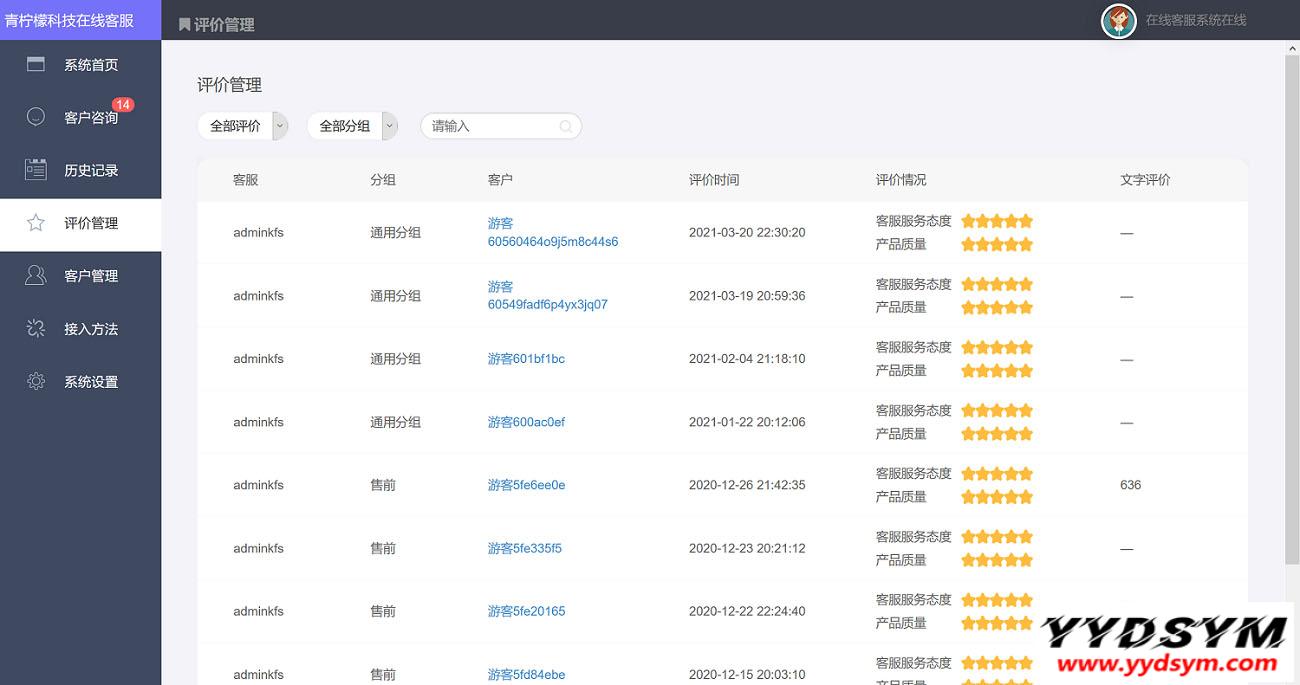Click 客服服务态度 star rating in first row
The height and width of the screenshot is (685, 1300).
(996, 221)
